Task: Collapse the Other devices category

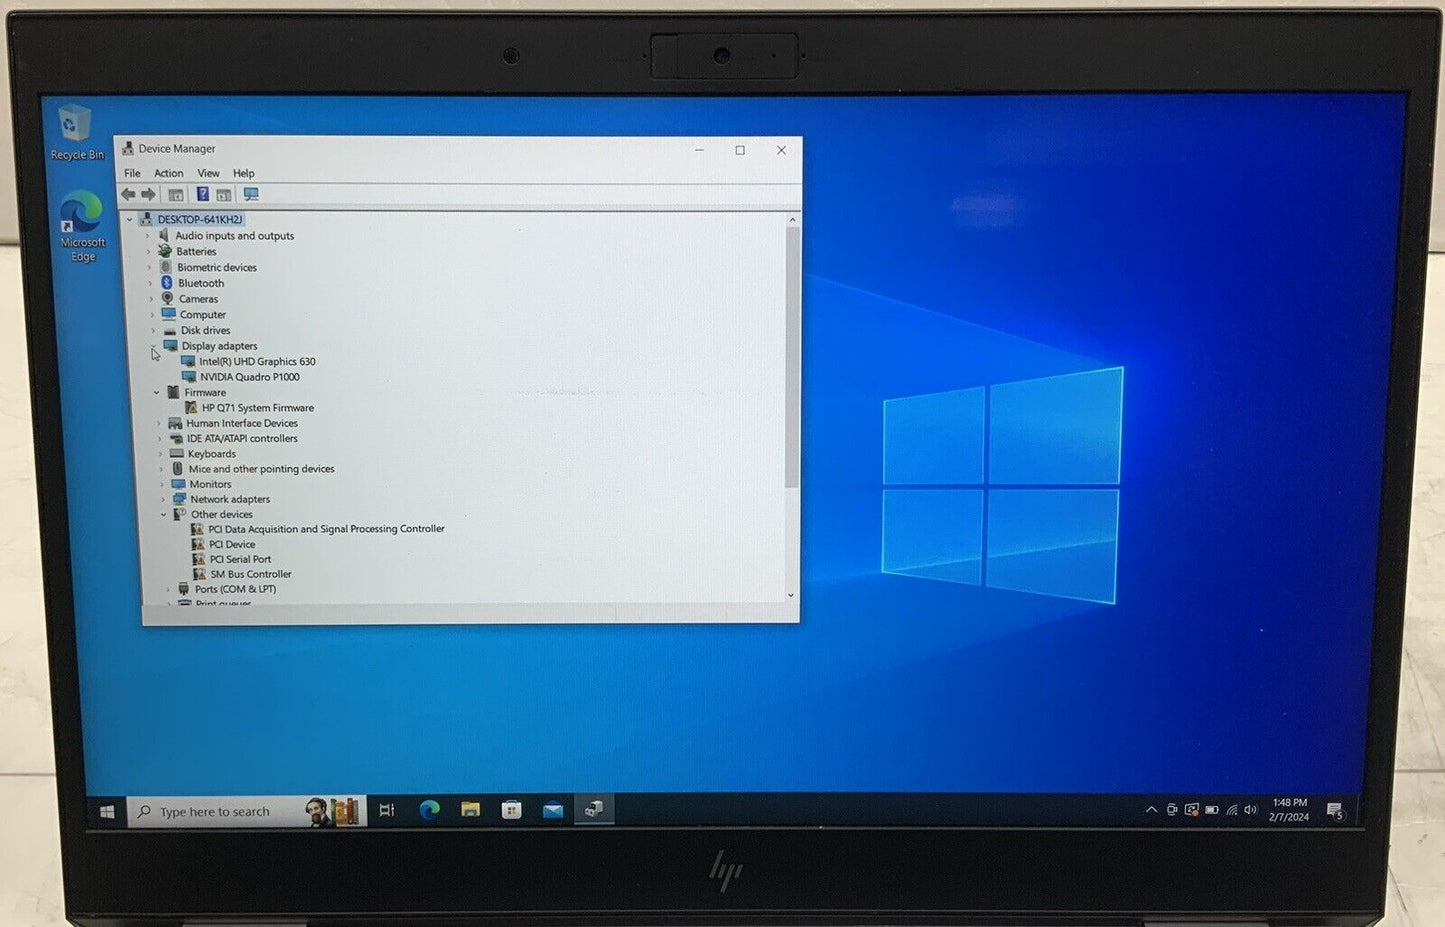Action: coord(164,515)
